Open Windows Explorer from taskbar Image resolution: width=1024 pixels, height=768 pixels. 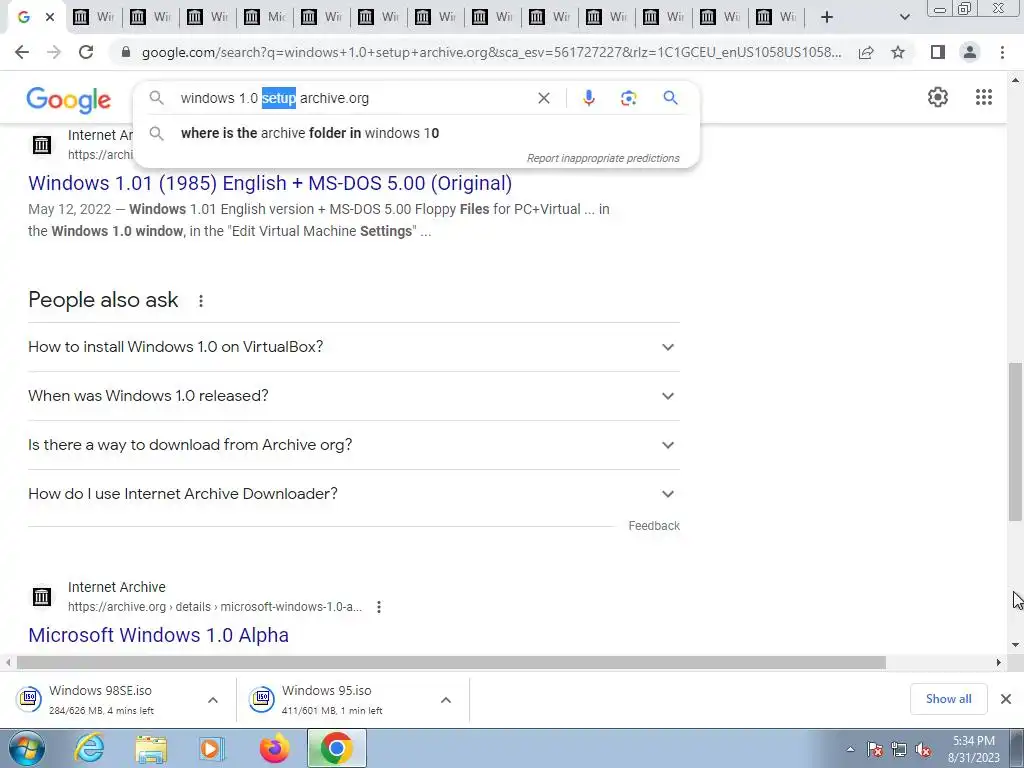[151, 748]
